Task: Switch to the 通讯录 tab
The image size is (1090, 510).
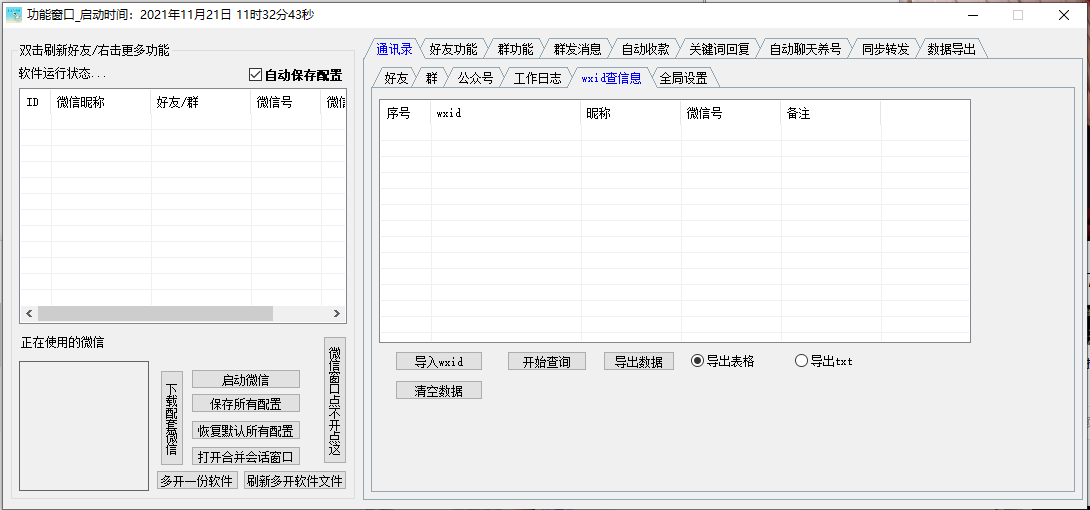Action: click(394, 49)
